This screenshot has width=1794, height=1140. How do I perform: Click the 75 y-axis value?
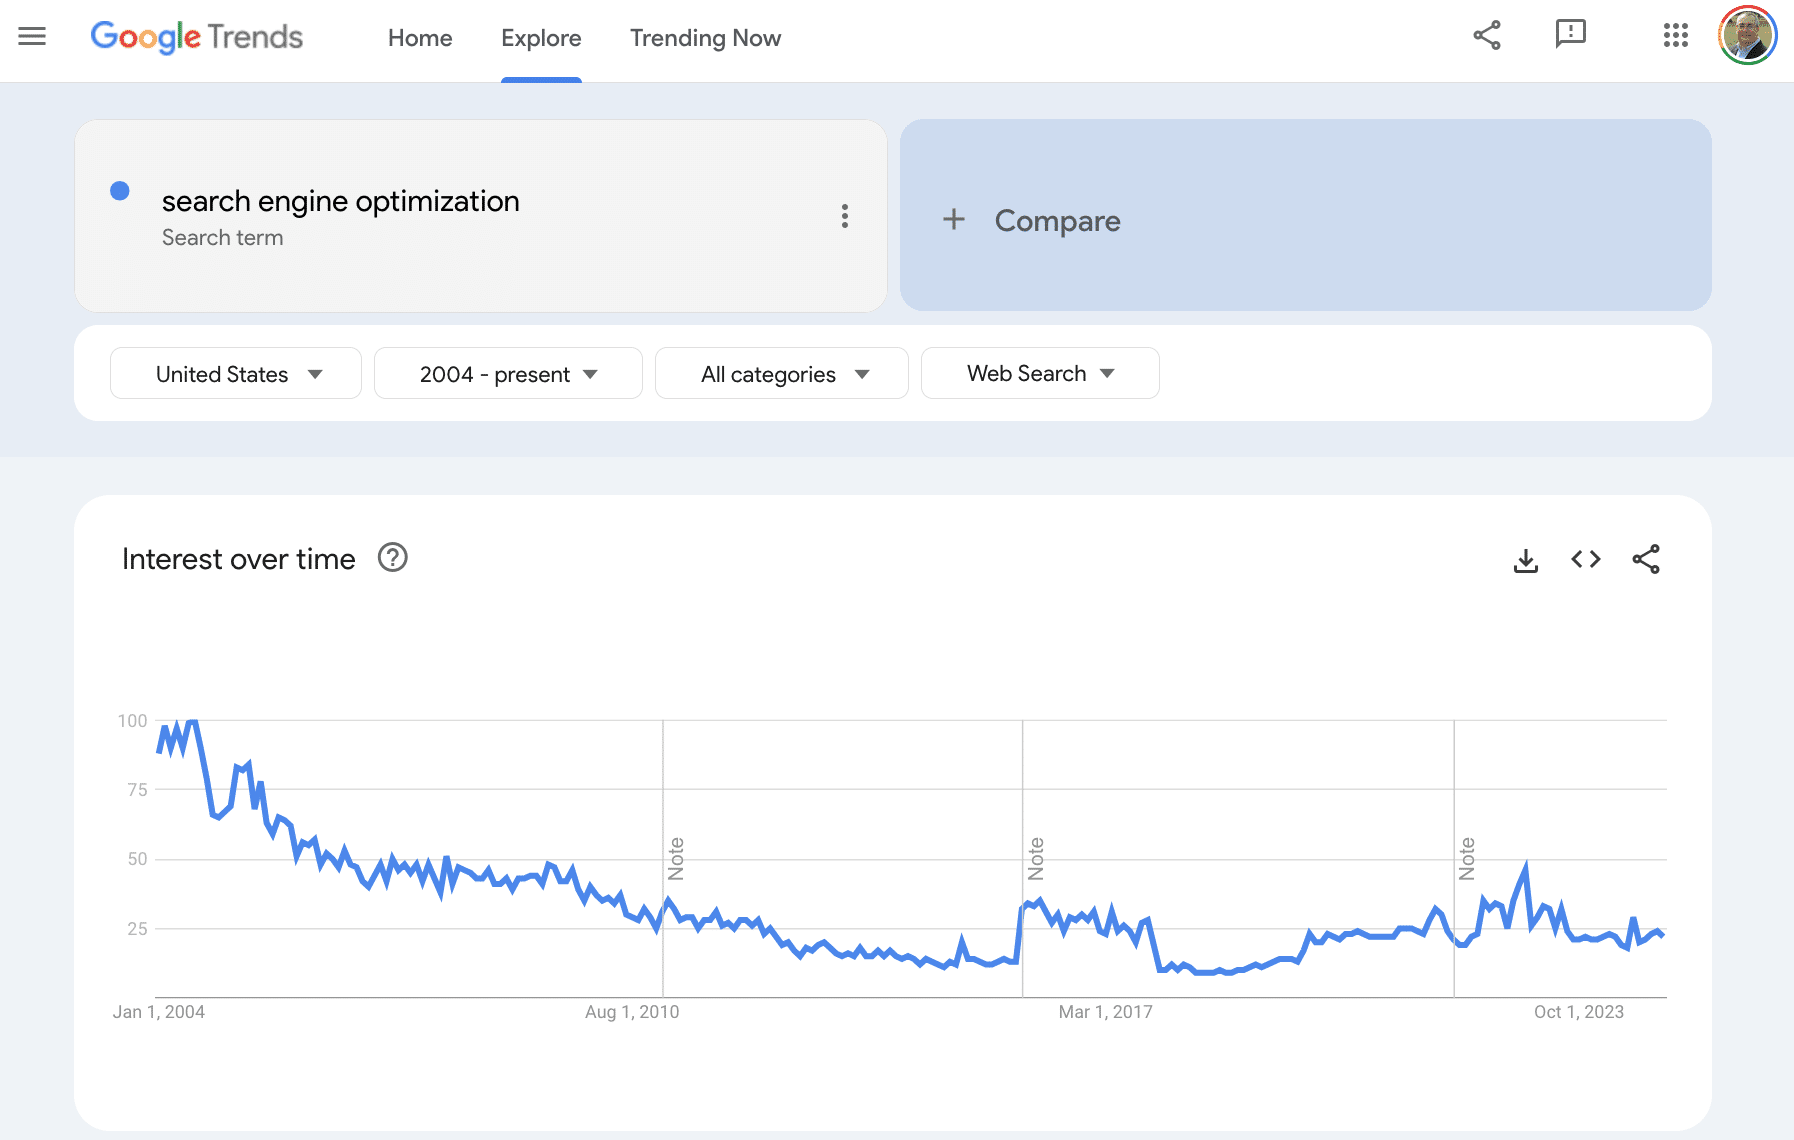[137, 790]
